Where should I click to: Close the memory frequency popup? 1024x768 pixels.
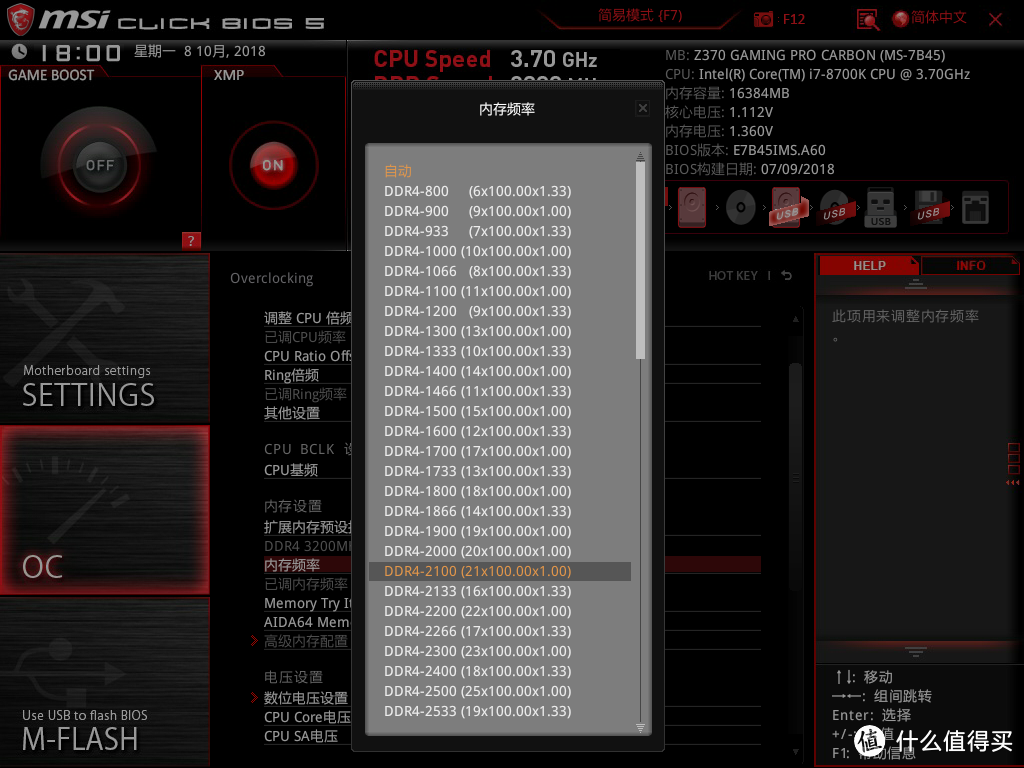click(x=643, y=108)
